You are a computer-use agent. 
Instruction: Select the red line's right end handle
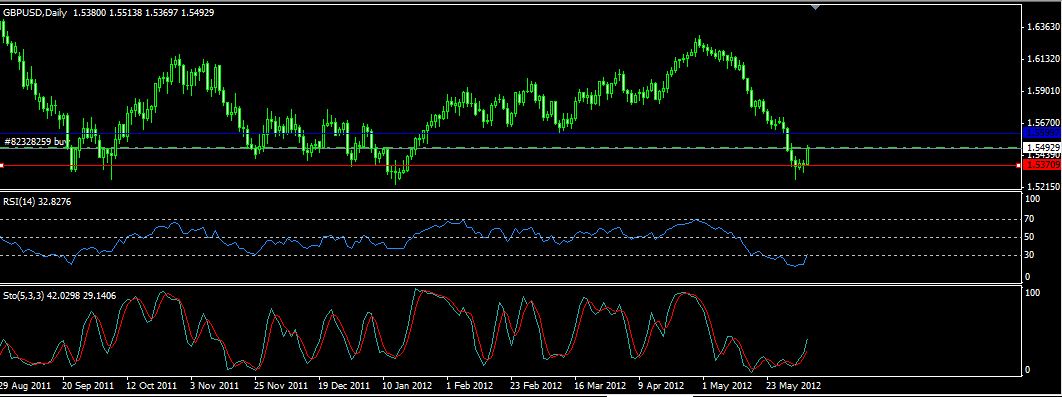point(1018,165)
